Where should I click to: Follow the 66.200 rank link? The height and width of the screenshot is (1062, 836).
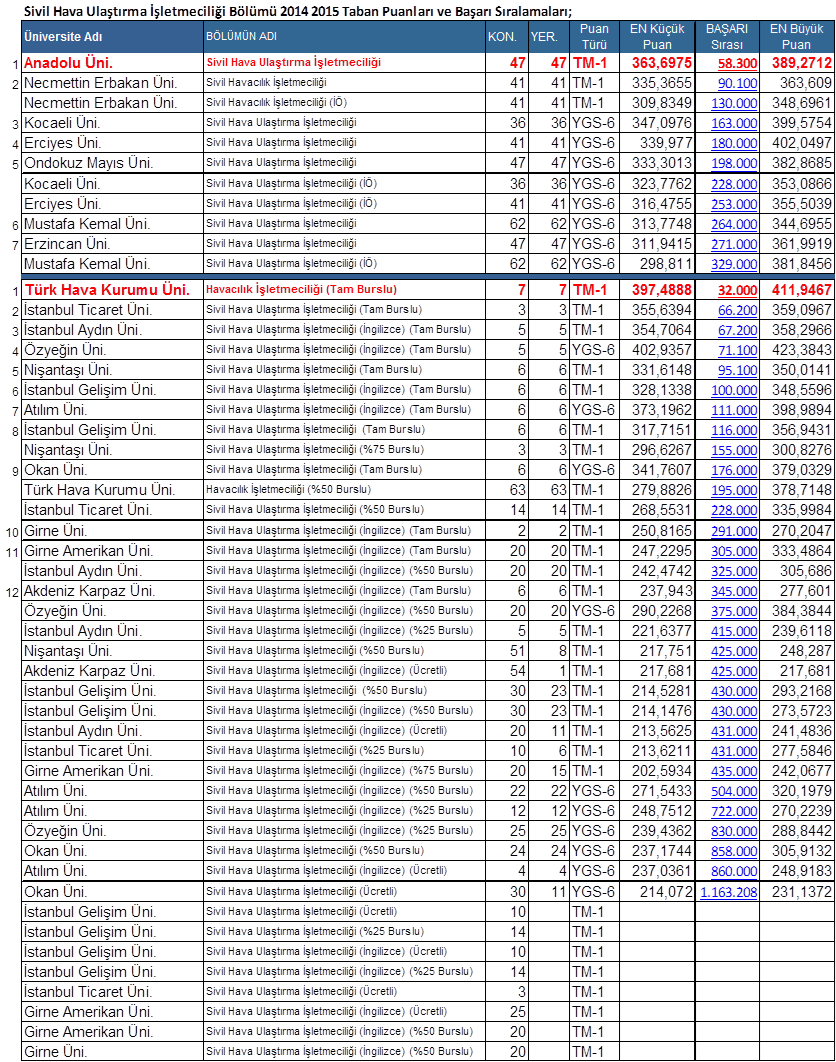coord(737,310)
